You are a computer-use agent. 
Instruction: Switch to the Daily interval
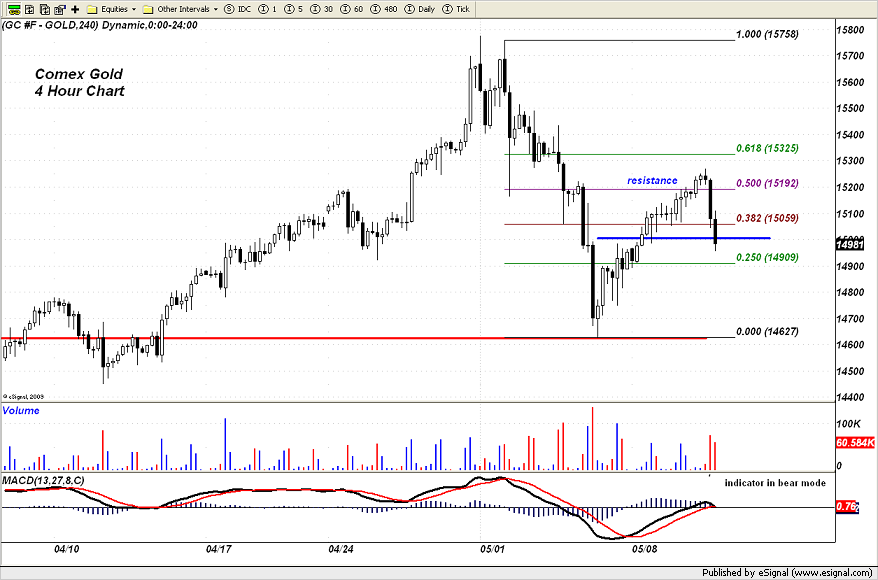tap(420, 9)
